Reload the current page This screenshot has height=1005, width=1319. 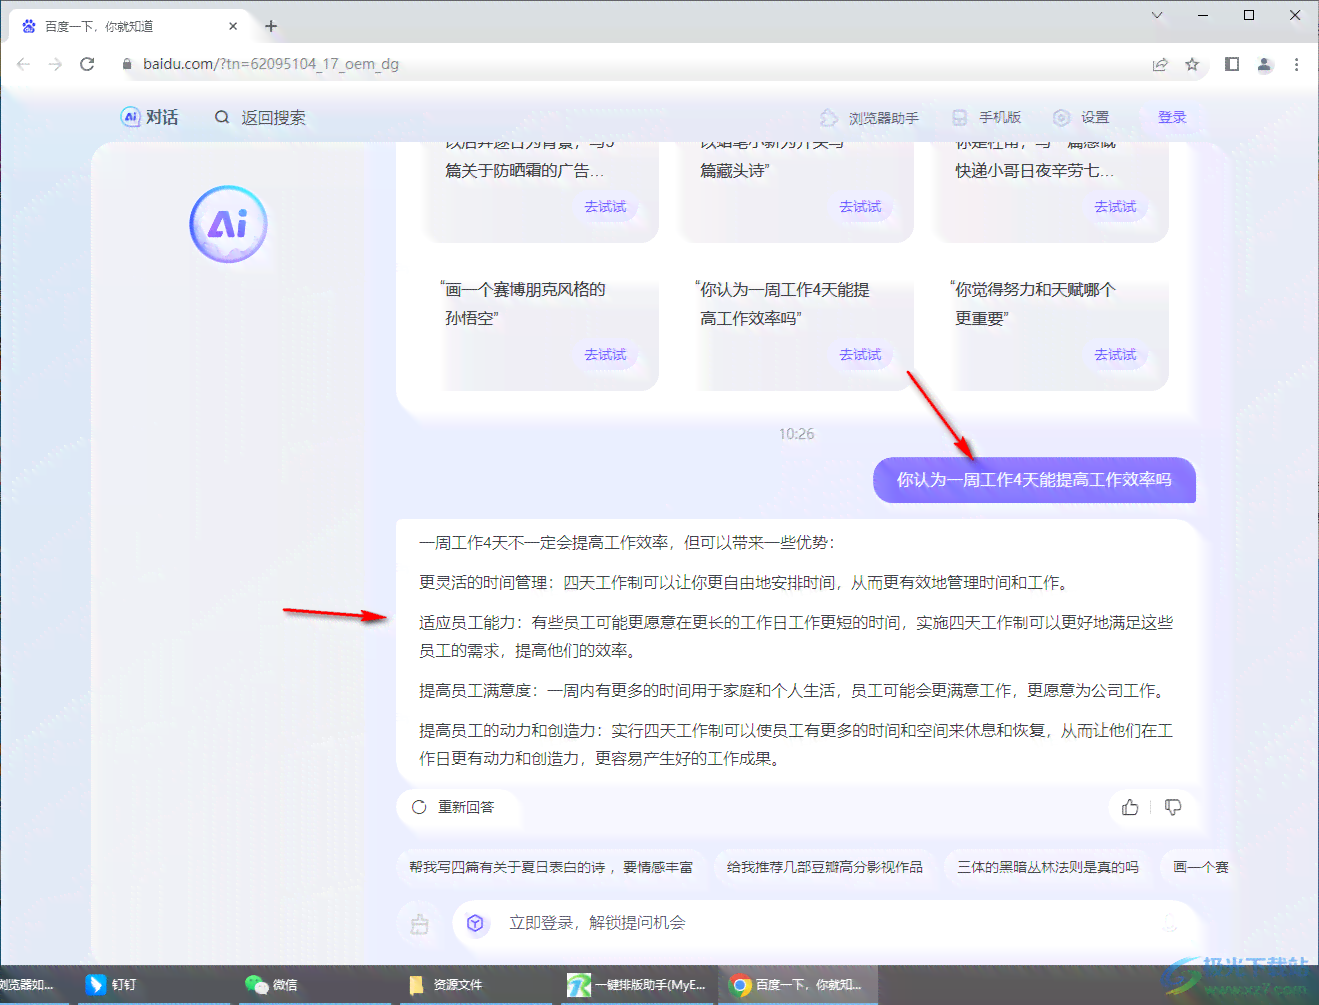pos(87,64)
